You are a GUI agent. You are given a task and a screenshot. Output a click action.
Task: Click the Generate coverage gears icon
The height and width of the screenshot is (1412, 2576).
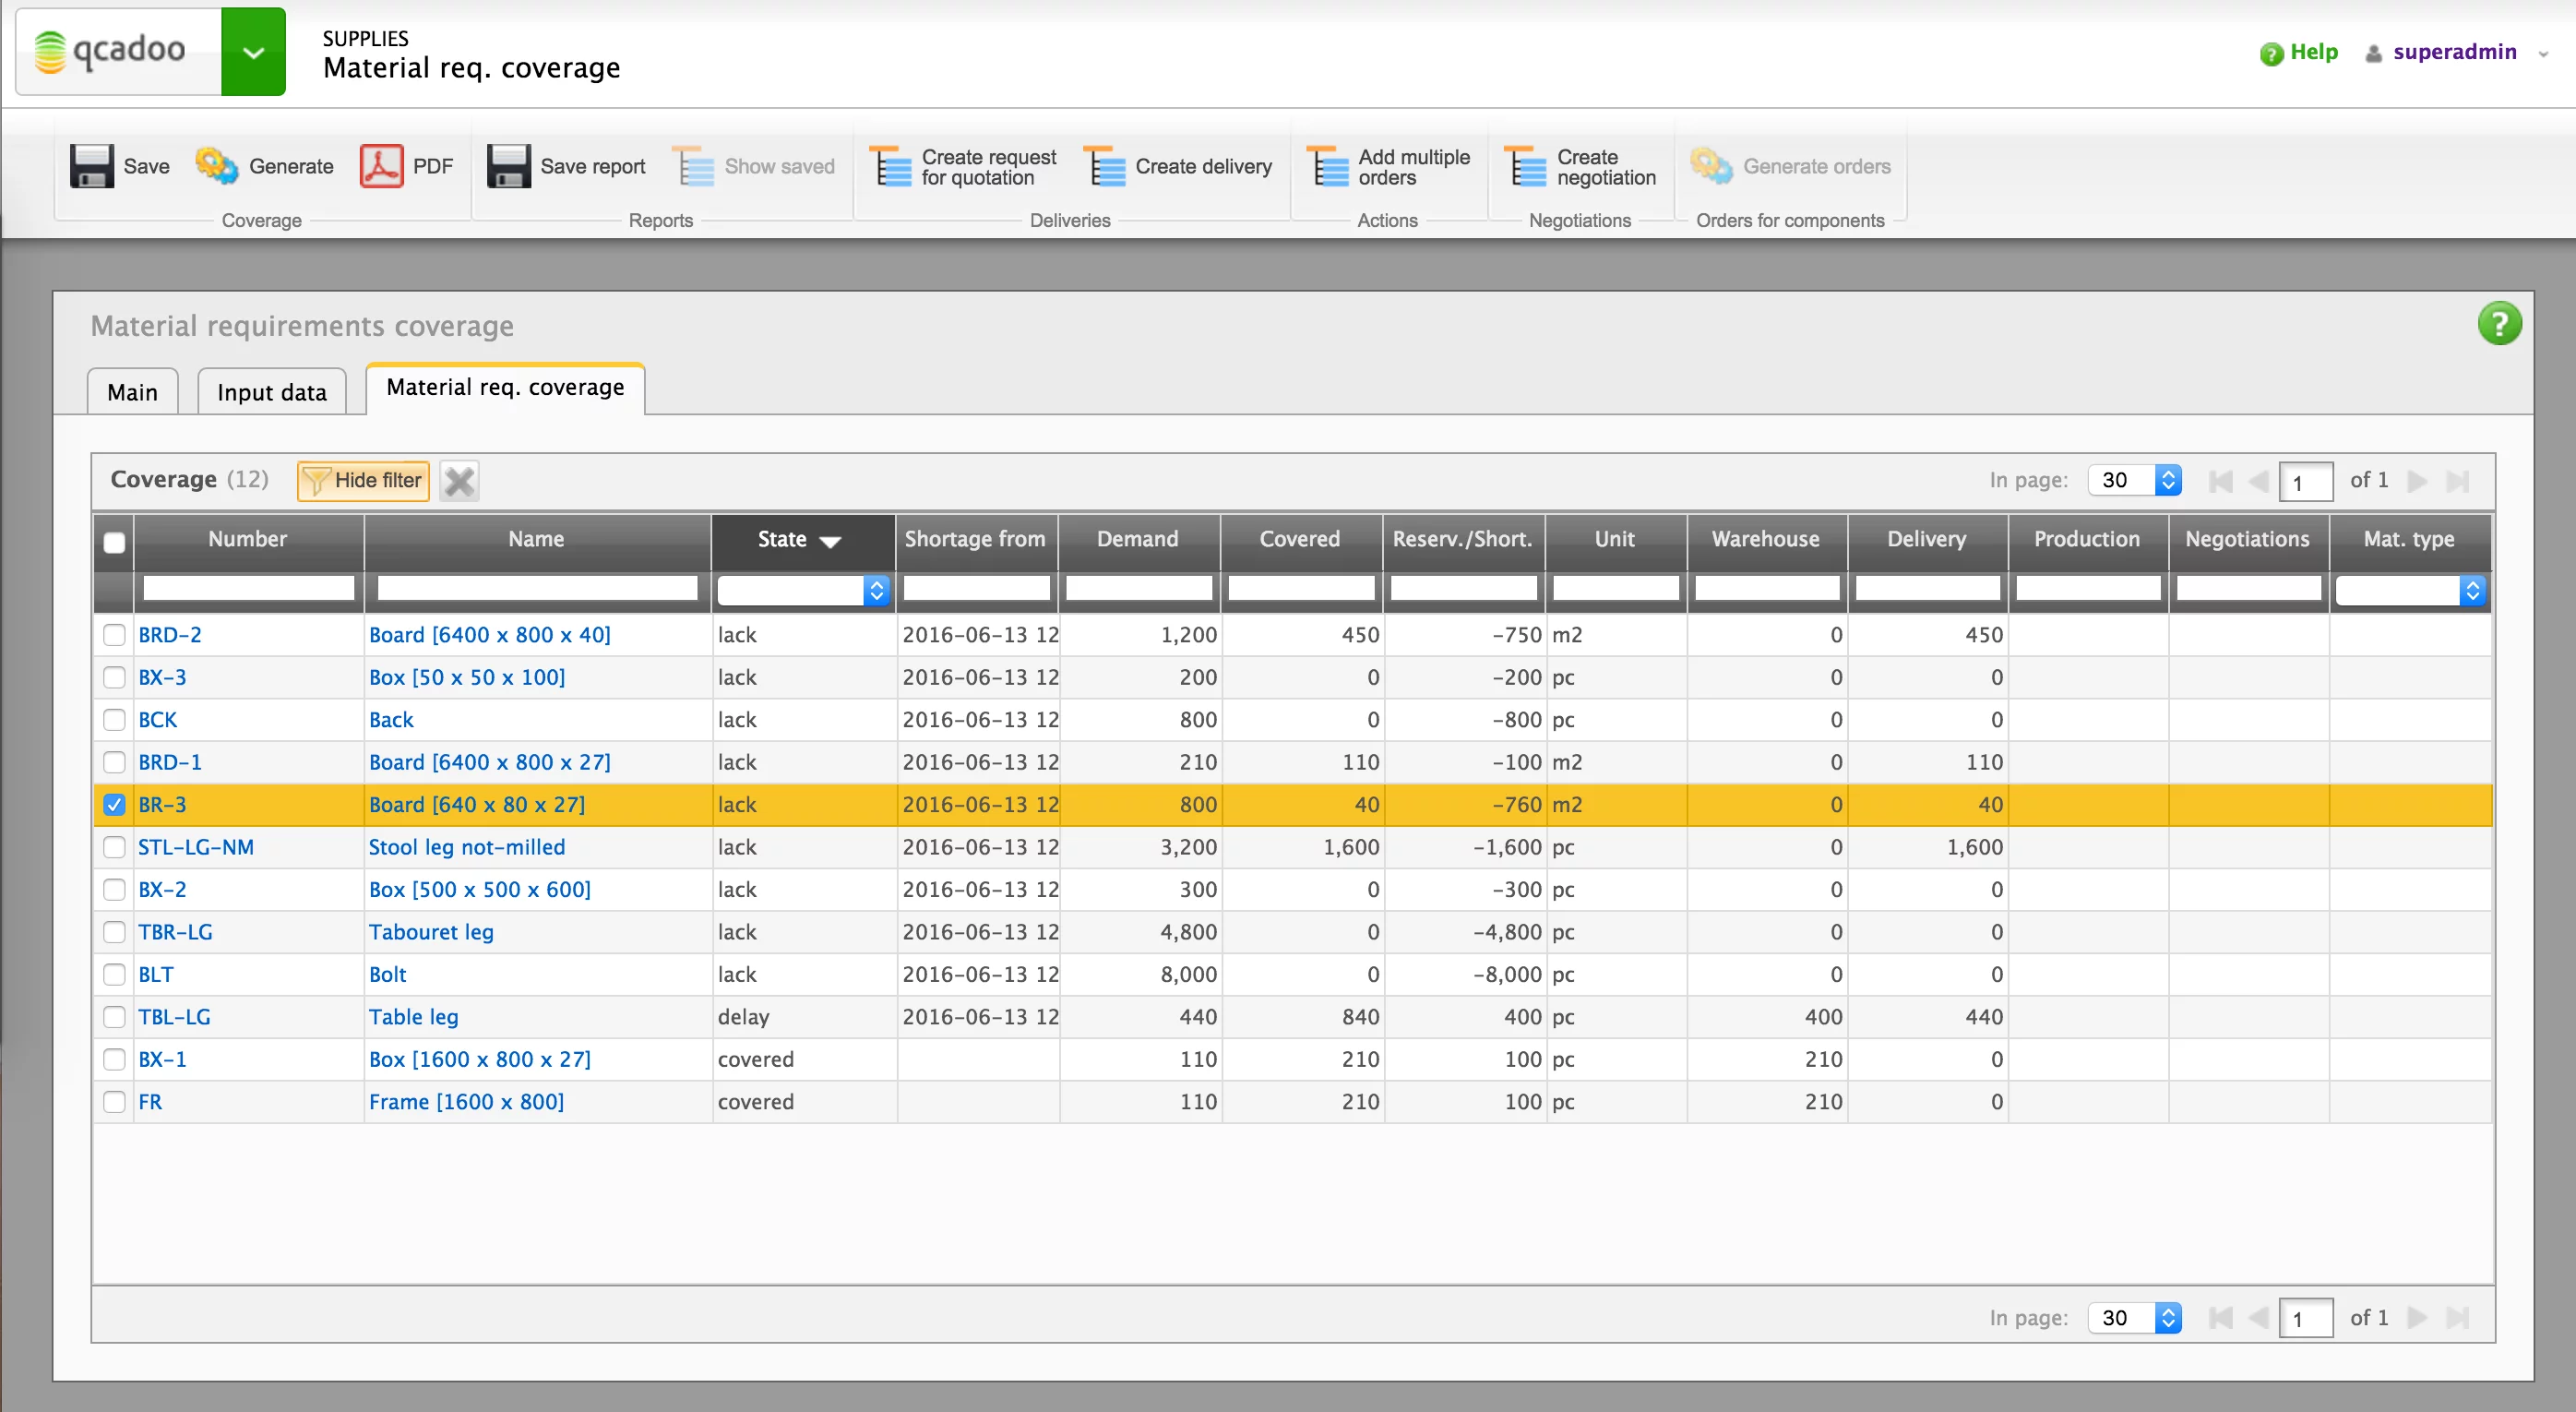216,166
